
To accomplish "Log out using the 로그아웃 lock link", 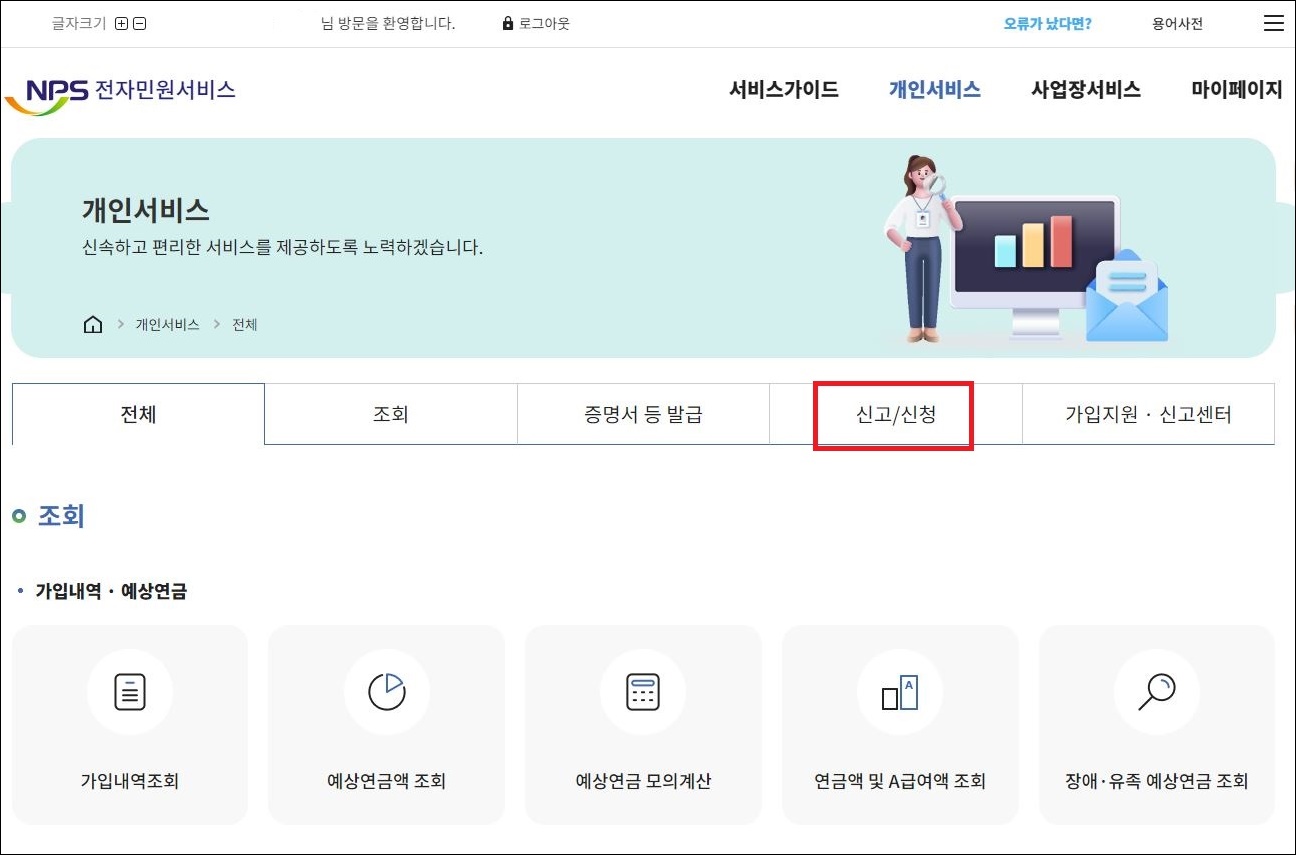I will pos(537,23).
